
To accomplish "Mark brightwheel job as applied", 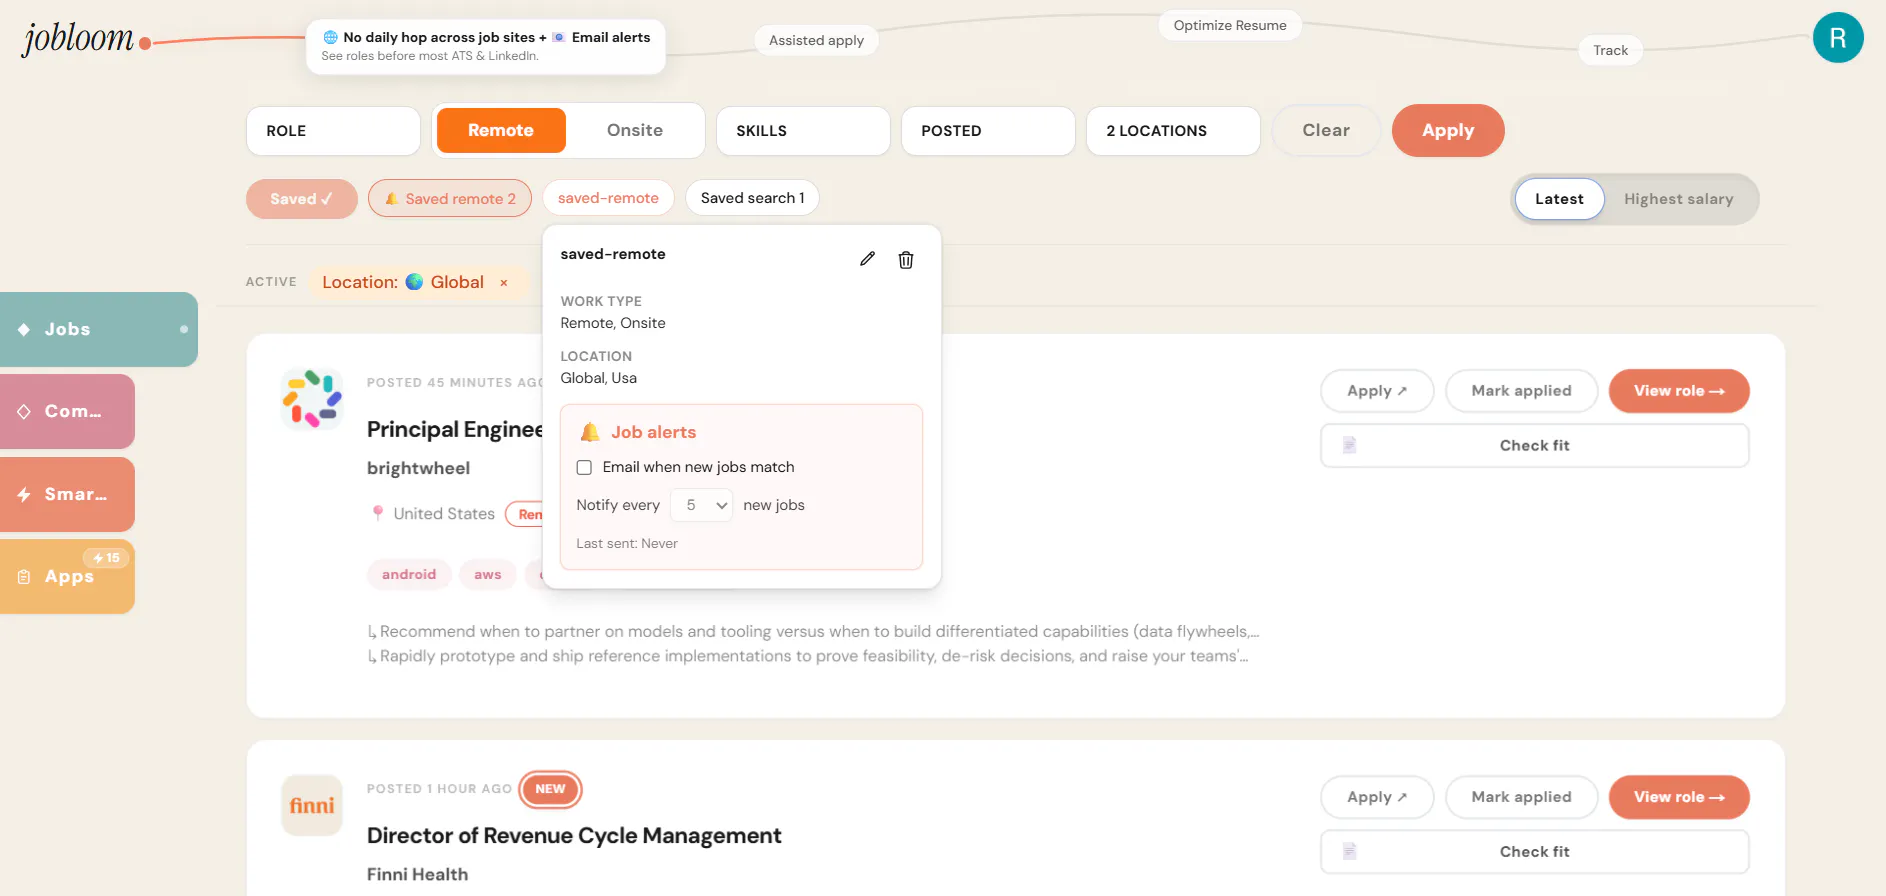I will (x=1521, y=391).
